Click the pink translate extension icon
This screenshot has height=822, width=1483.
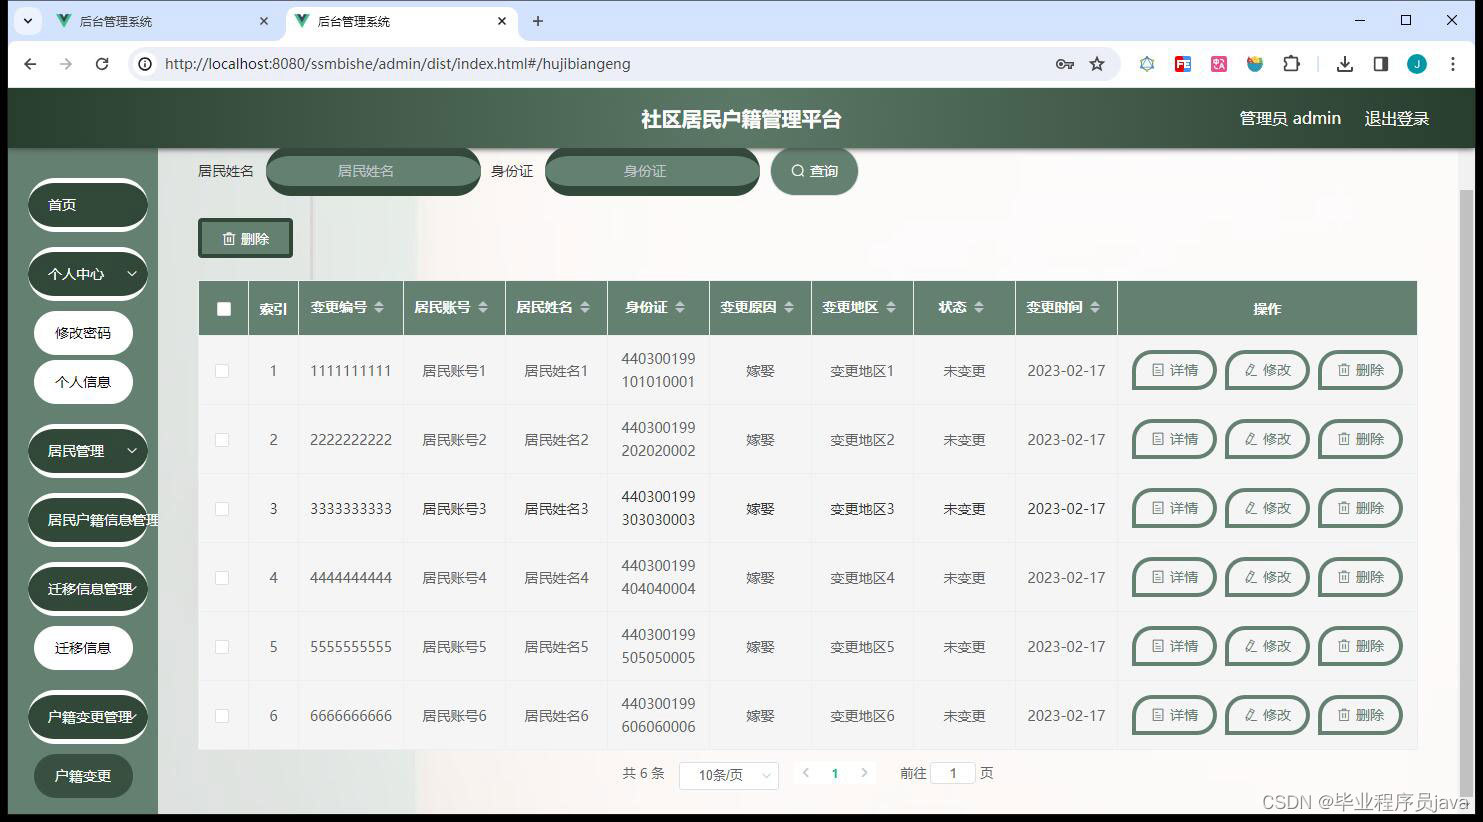coord(1219,64)
